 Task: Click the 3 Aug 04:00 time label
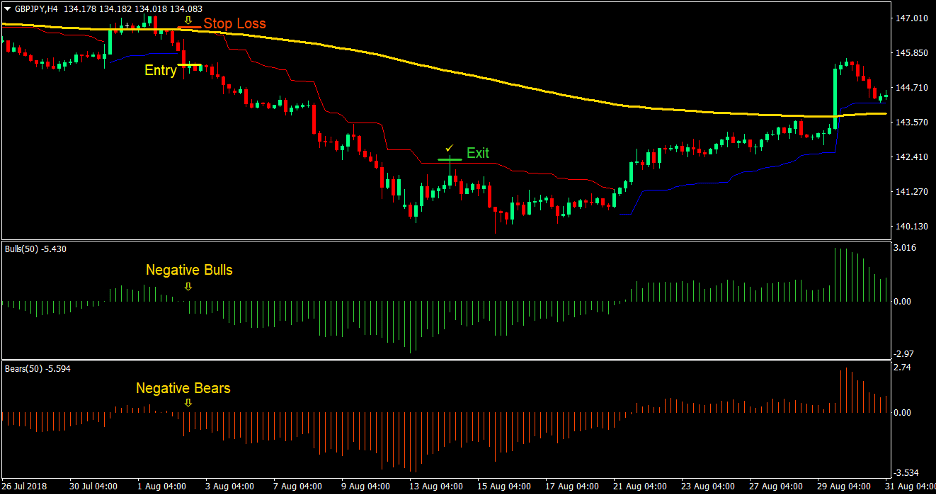tap(231, 486)
